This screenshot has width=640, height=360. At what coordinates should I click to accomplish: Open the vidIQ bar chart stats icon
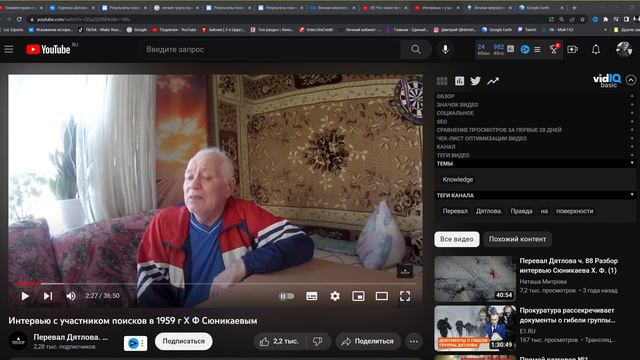coord(460,81)
